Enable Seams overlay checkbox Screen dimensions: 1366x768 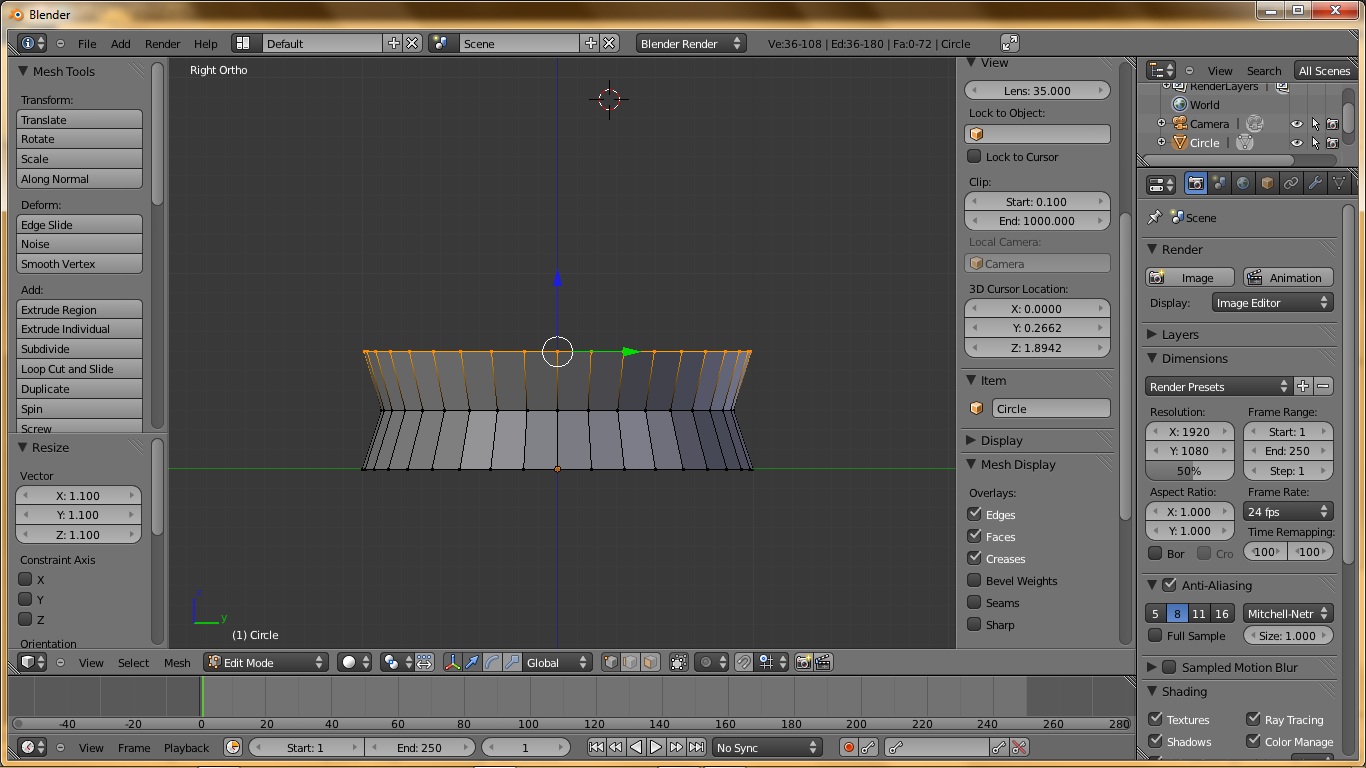tap(974, 602)
